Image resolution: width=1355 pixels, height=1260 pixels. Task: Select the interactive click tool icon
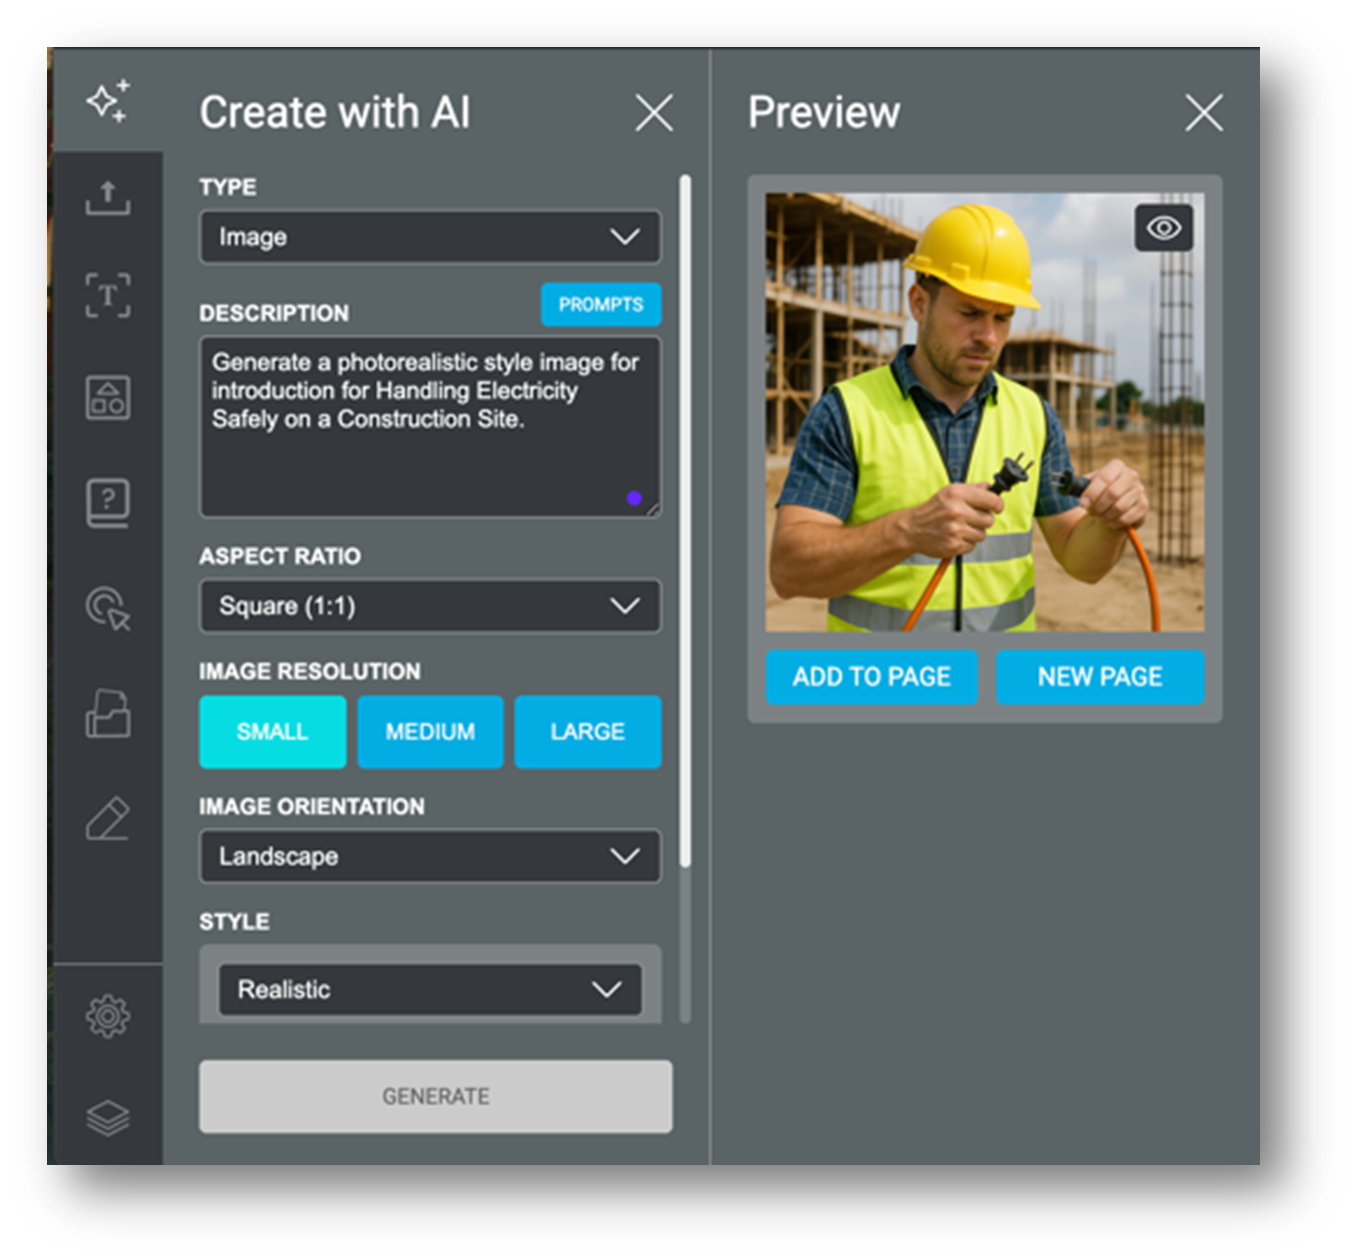click(109, 611)
